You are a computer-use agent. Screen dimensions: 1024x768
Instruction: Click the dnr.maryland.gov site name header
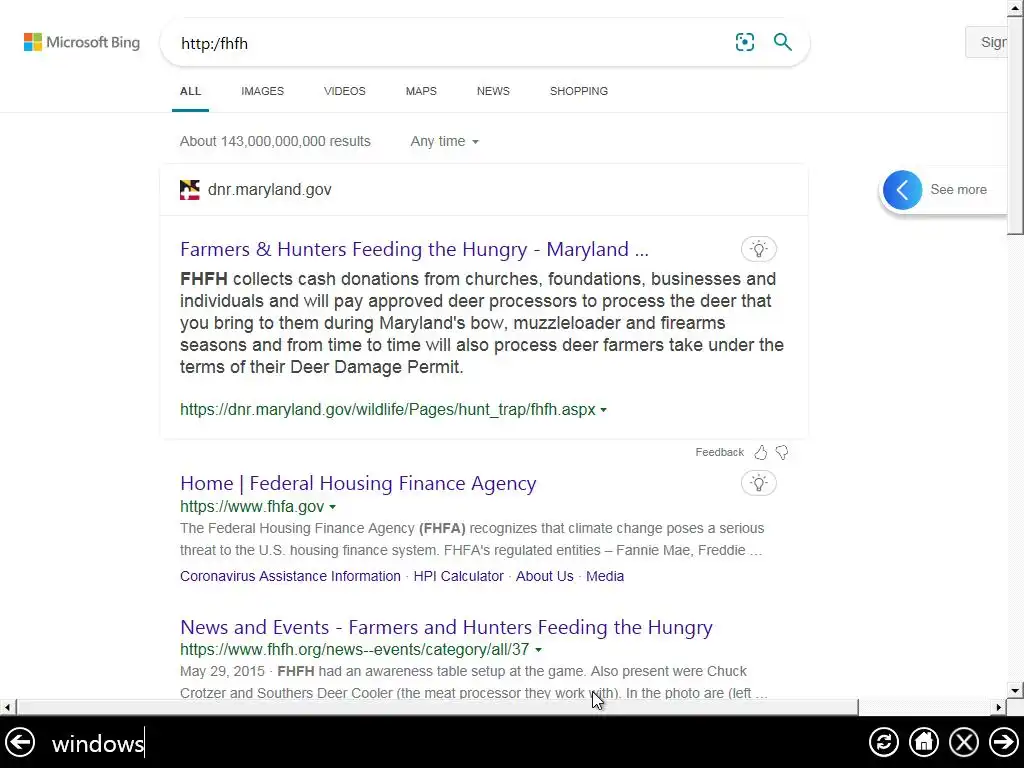[270, 189]
